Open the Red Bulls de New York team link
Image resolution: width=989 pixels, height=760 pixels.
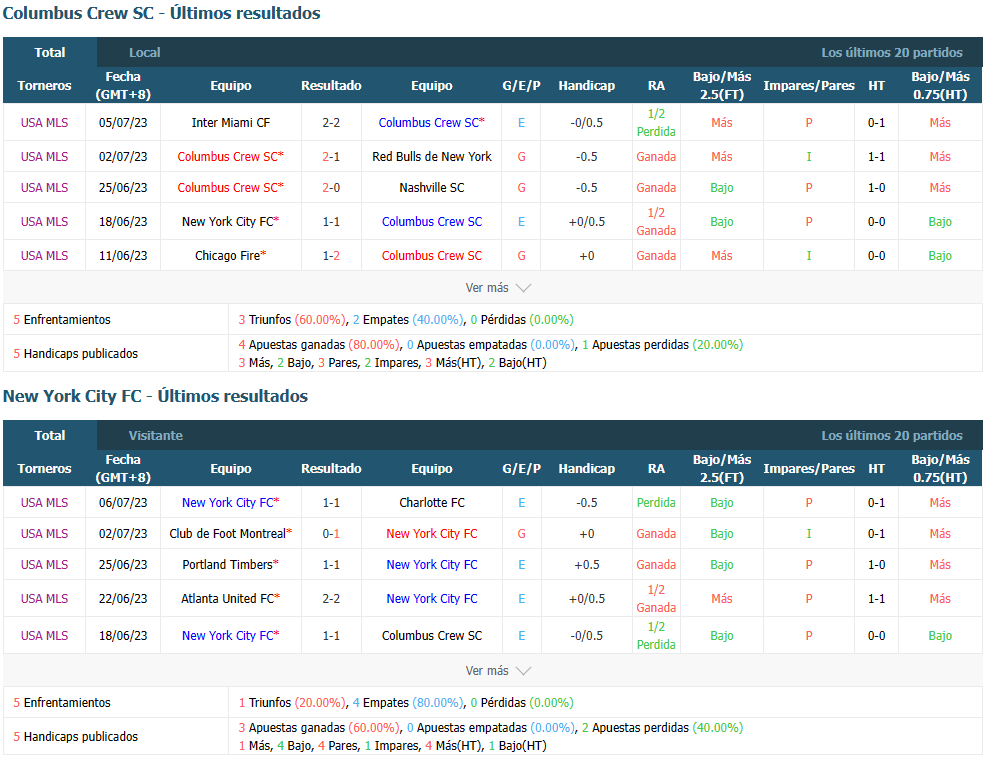(x=431, y=156)
